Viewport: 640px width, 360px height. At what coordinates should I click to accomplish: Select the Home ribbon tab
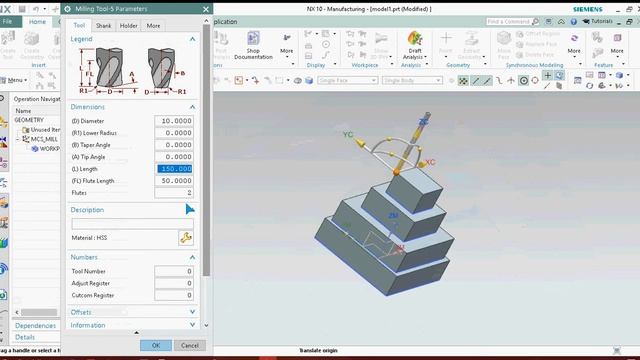tap(37, 22)
